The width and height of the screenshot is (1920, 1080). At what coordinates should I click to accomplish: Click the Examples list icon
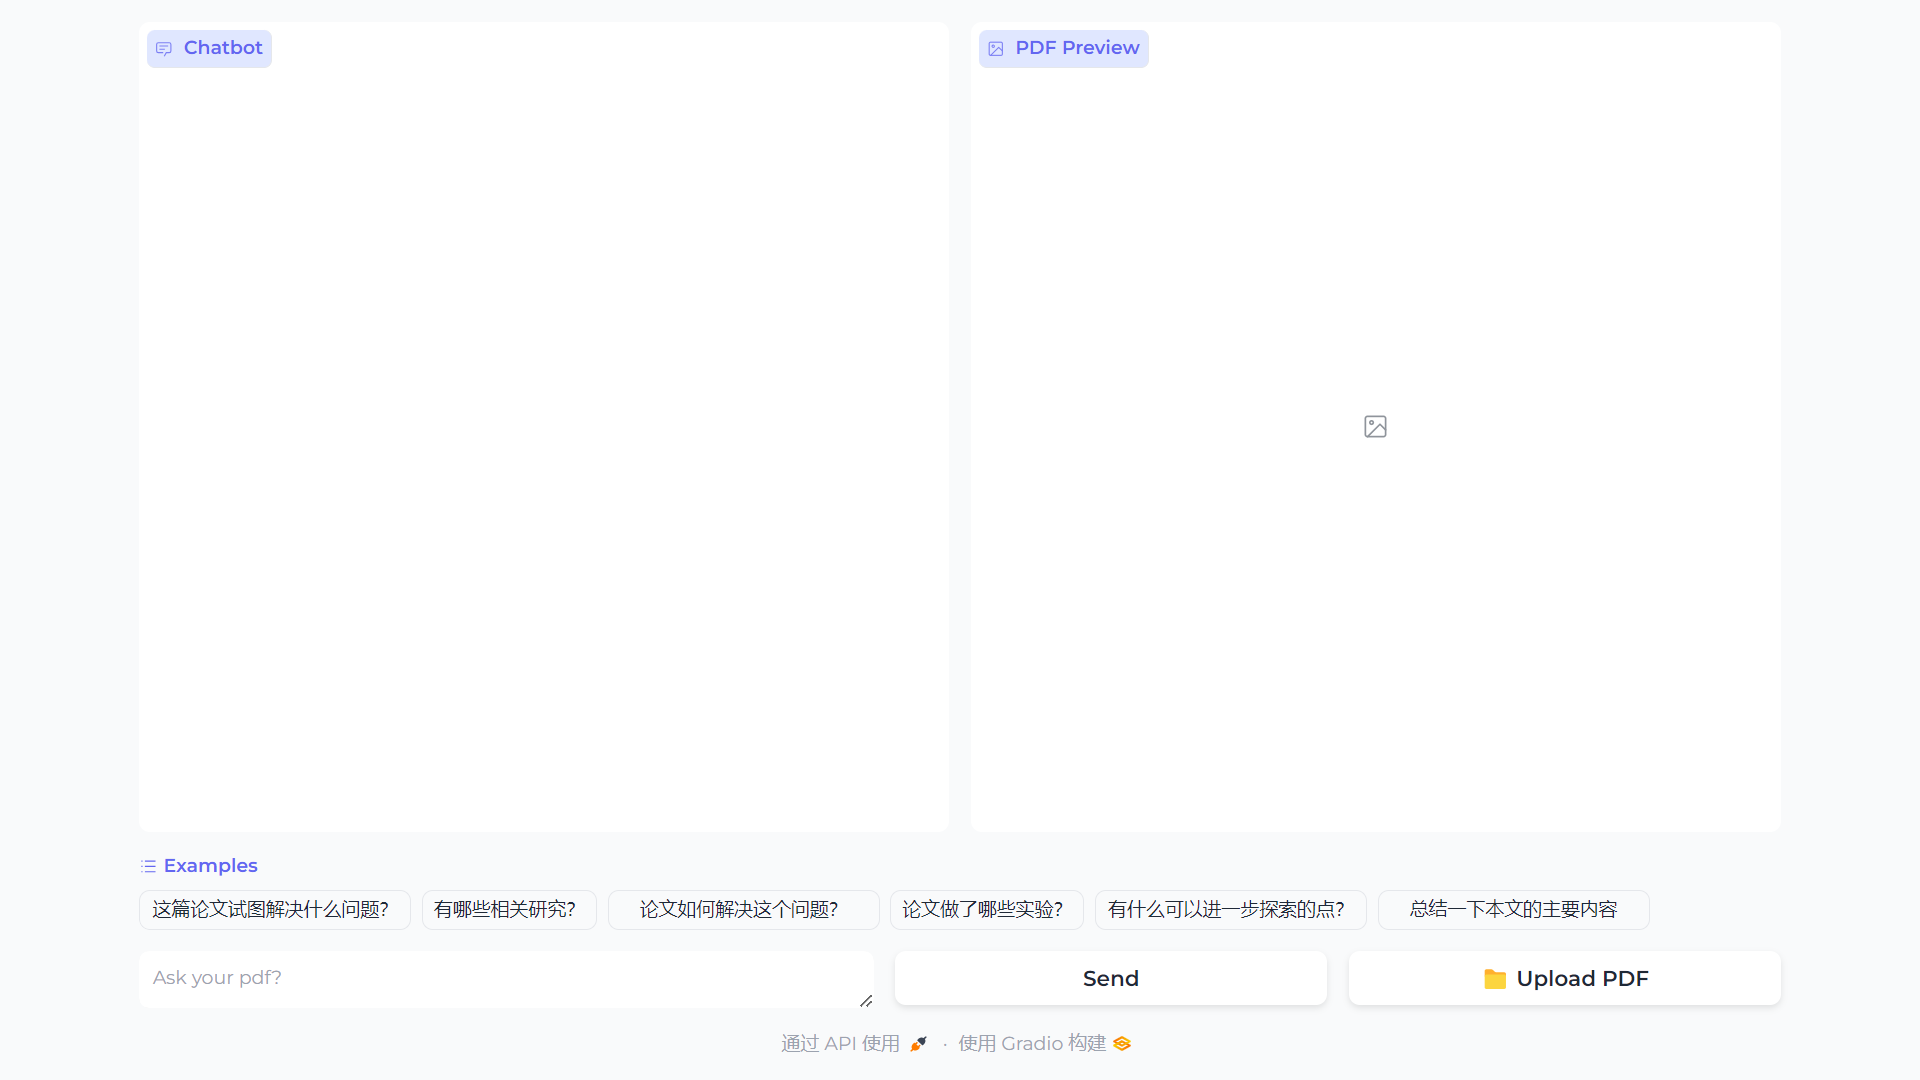pos(148,866)
